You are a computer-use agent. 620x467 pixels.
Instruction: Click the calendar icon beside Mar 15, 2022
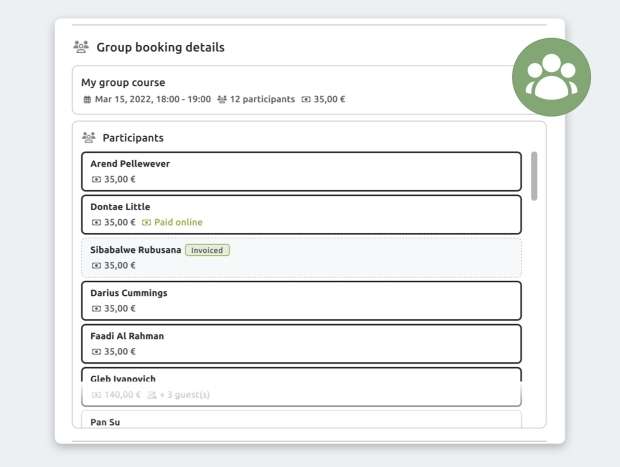[87, 100]
